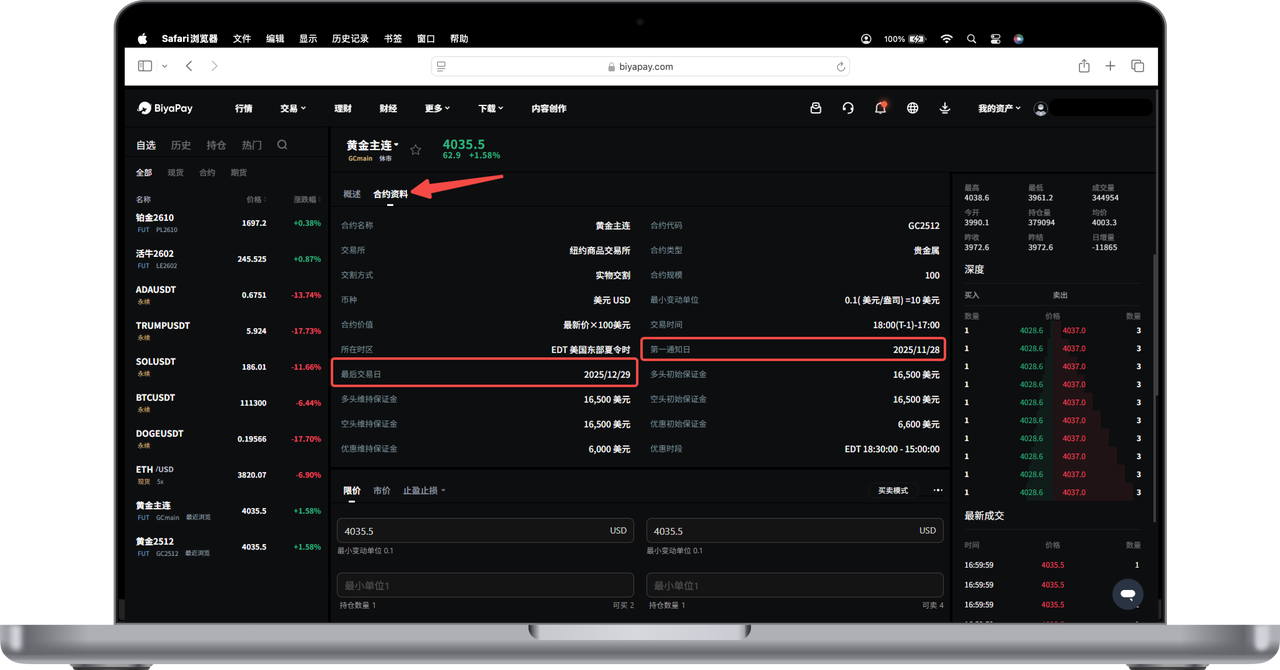This screenshot has width=1280, height=670.
Task: Toggle the 买卖模式 button
Action: tap(893, 491)
